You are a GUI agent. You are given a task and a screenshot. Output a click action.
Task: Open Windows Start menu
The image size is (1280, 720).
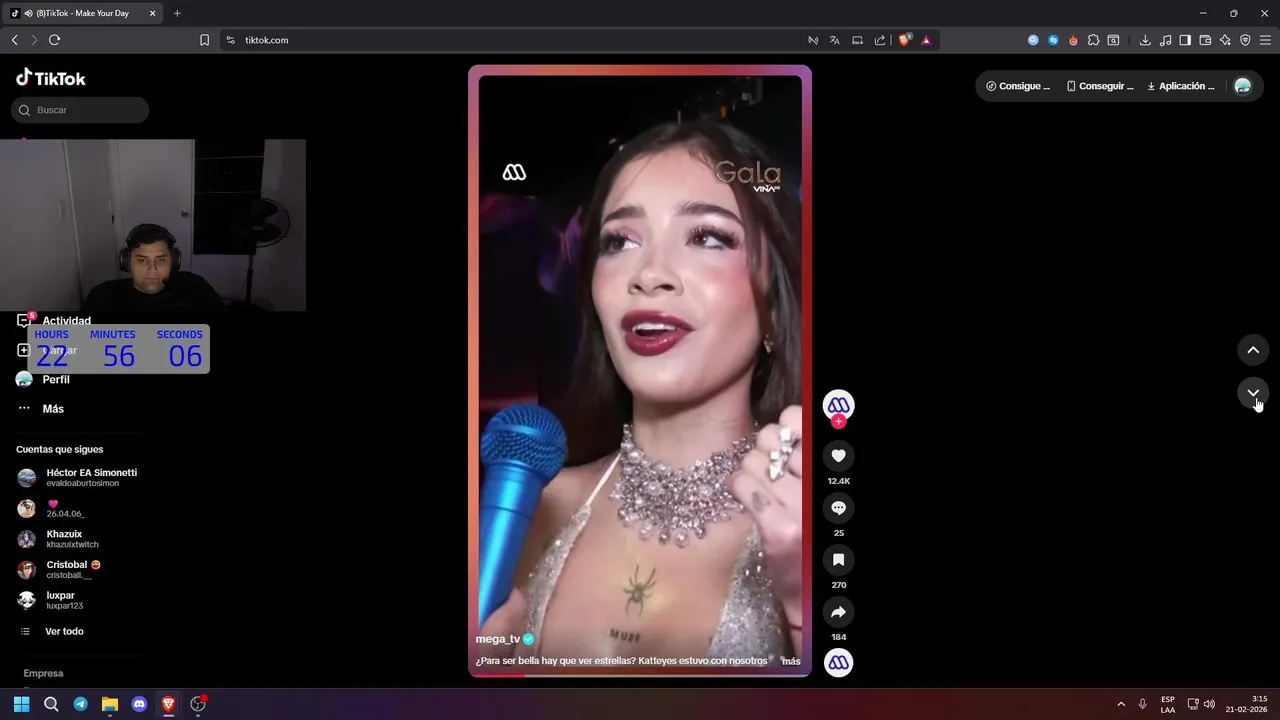(21, 704)
